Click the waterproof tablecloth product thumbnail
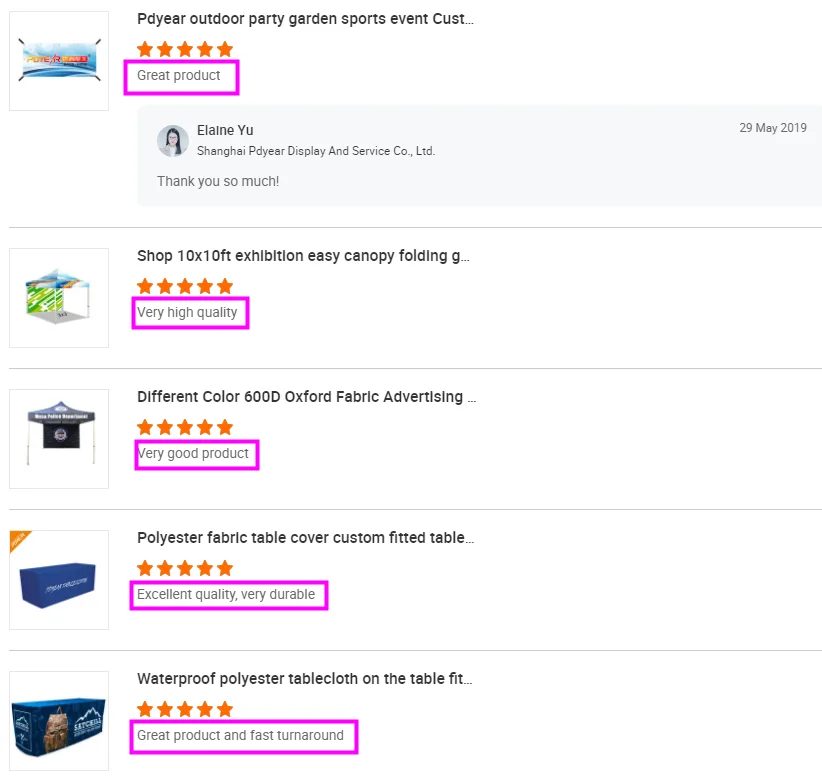Screen dimensions: 822x776 (59, 721)
